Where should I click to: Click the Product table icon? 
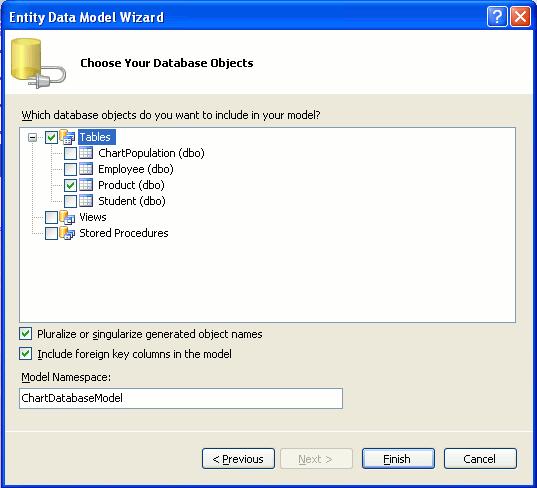coord(86,185)
